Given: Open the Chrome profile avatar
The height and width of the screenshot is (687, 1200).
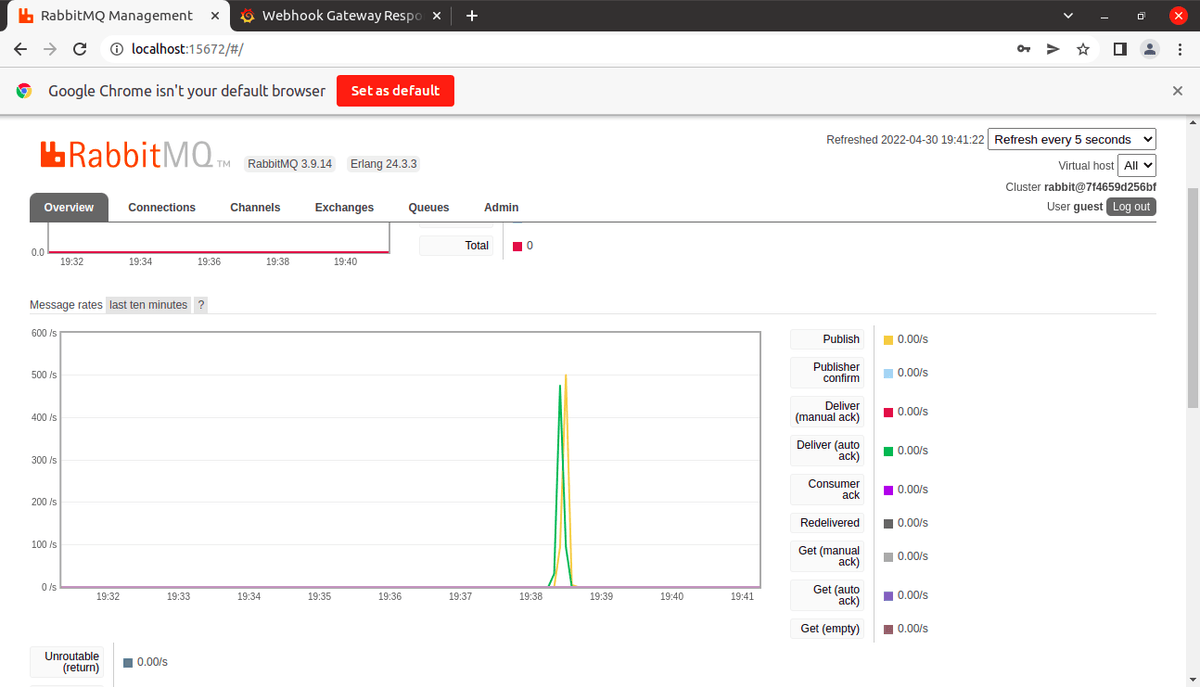Looking at the screenshot, I should 1149,48.
